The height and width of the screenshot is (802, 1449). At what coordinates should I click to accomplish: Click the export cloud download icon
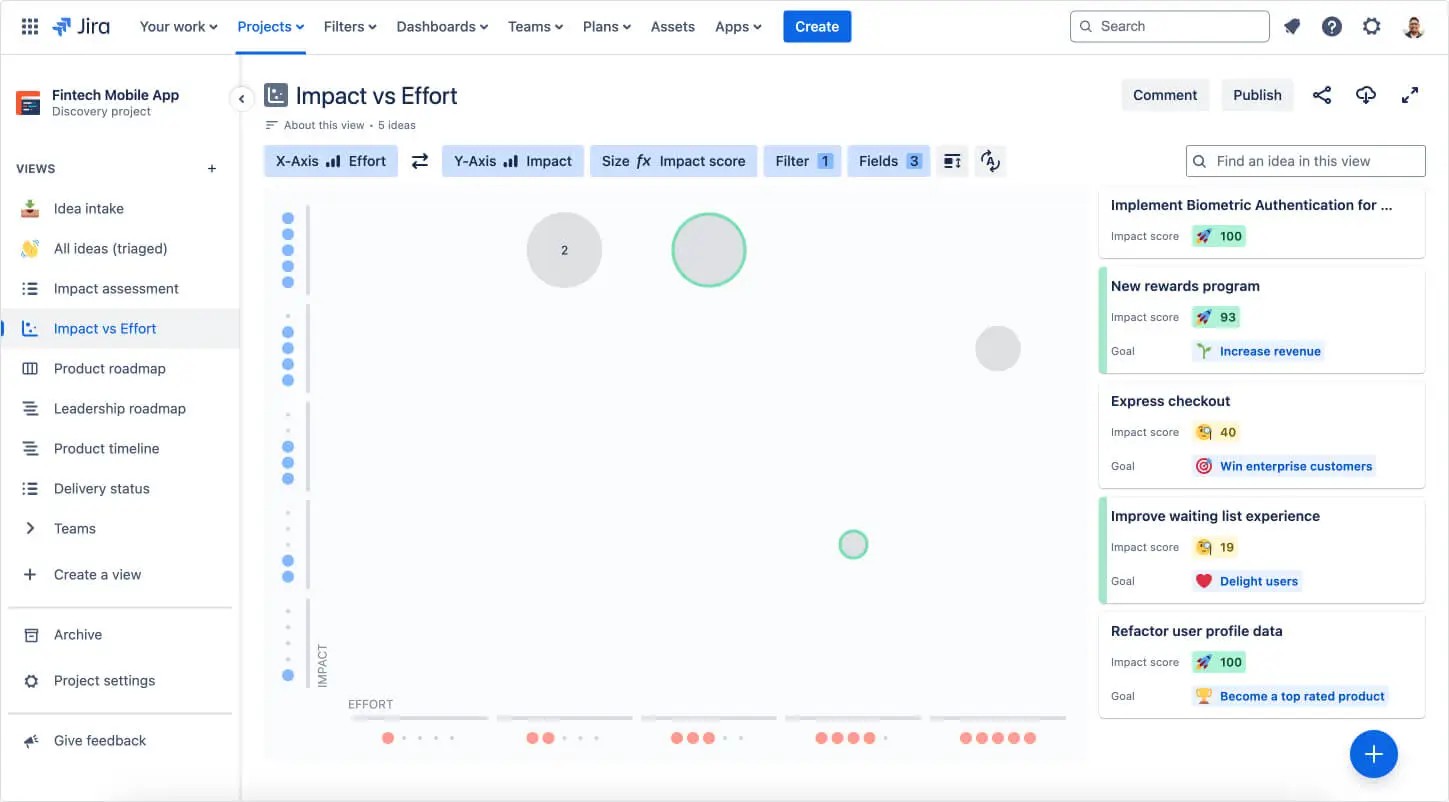tap(1366, 95)
